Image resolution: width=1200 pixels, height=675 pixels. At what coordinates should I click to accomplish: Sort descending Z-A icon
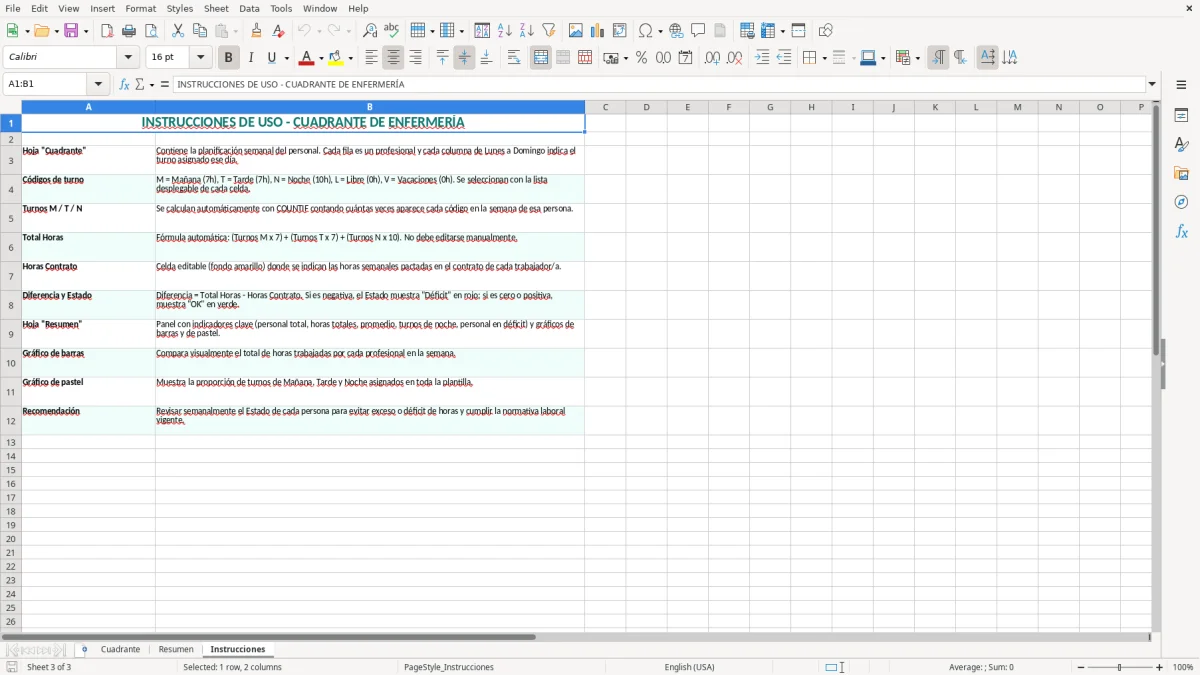click(527, 31)
